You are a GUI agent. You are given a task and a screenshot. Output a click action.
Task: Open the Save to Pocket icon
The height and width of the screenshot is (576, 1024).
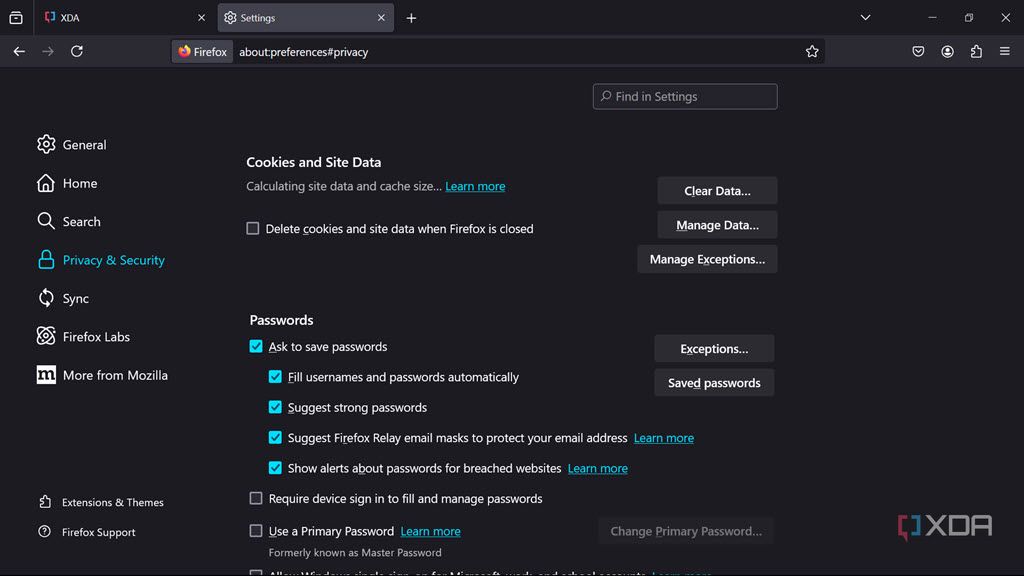918,52
